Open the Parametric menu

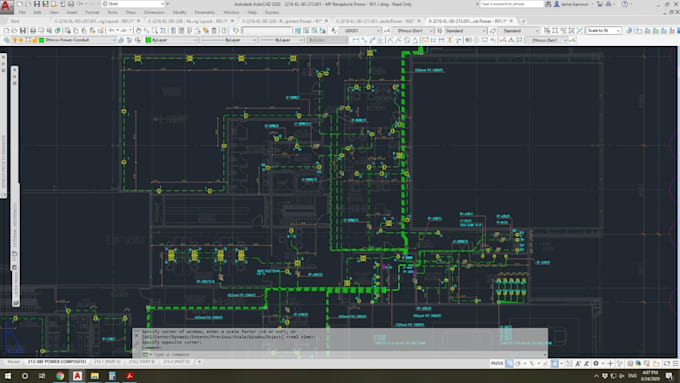pos(205,13)
